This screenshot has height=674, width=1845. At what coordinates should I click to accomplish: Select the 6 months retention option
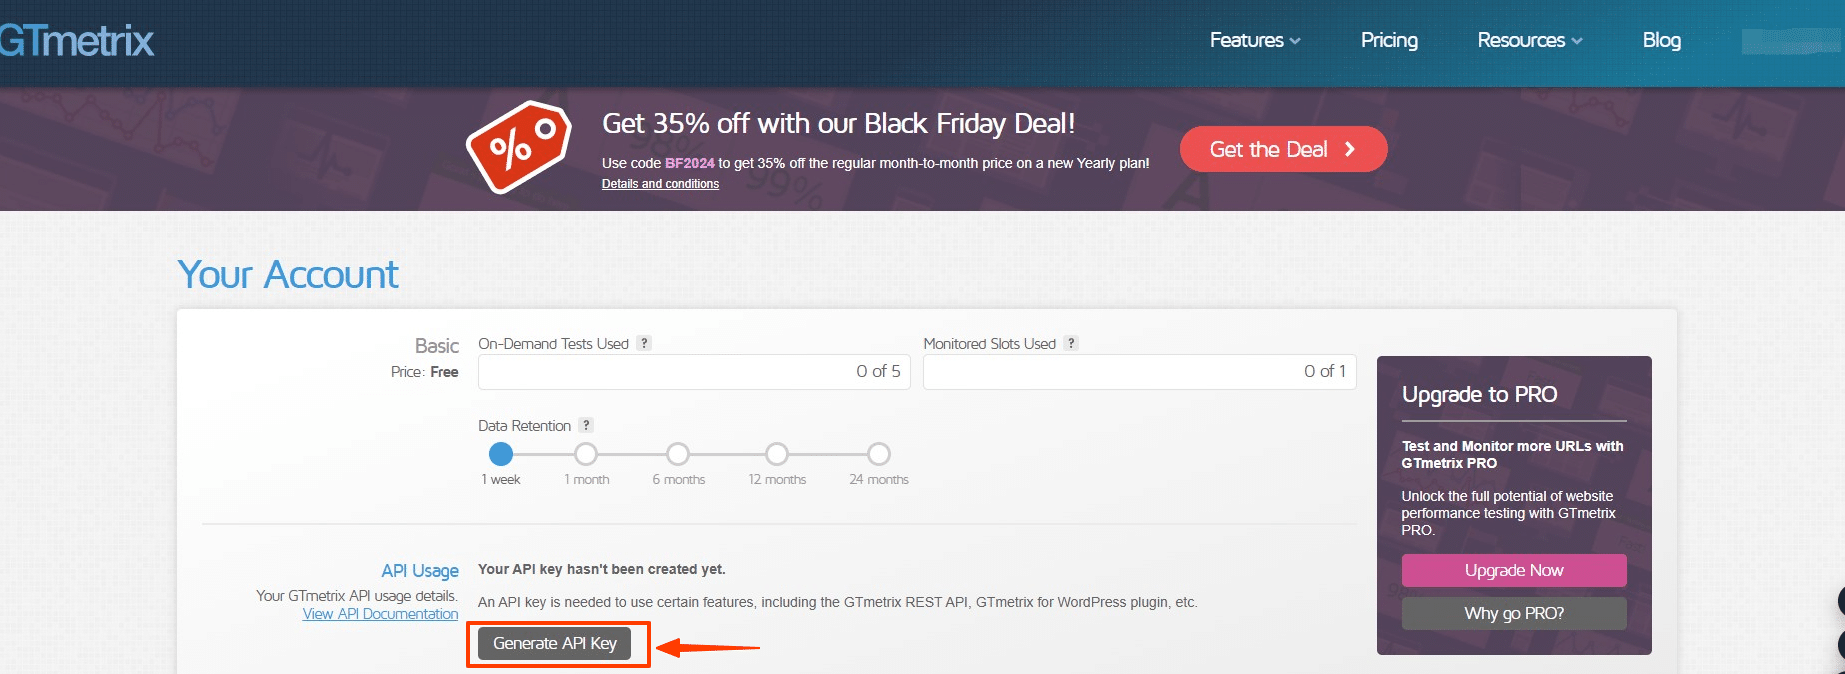coord(678,454)
